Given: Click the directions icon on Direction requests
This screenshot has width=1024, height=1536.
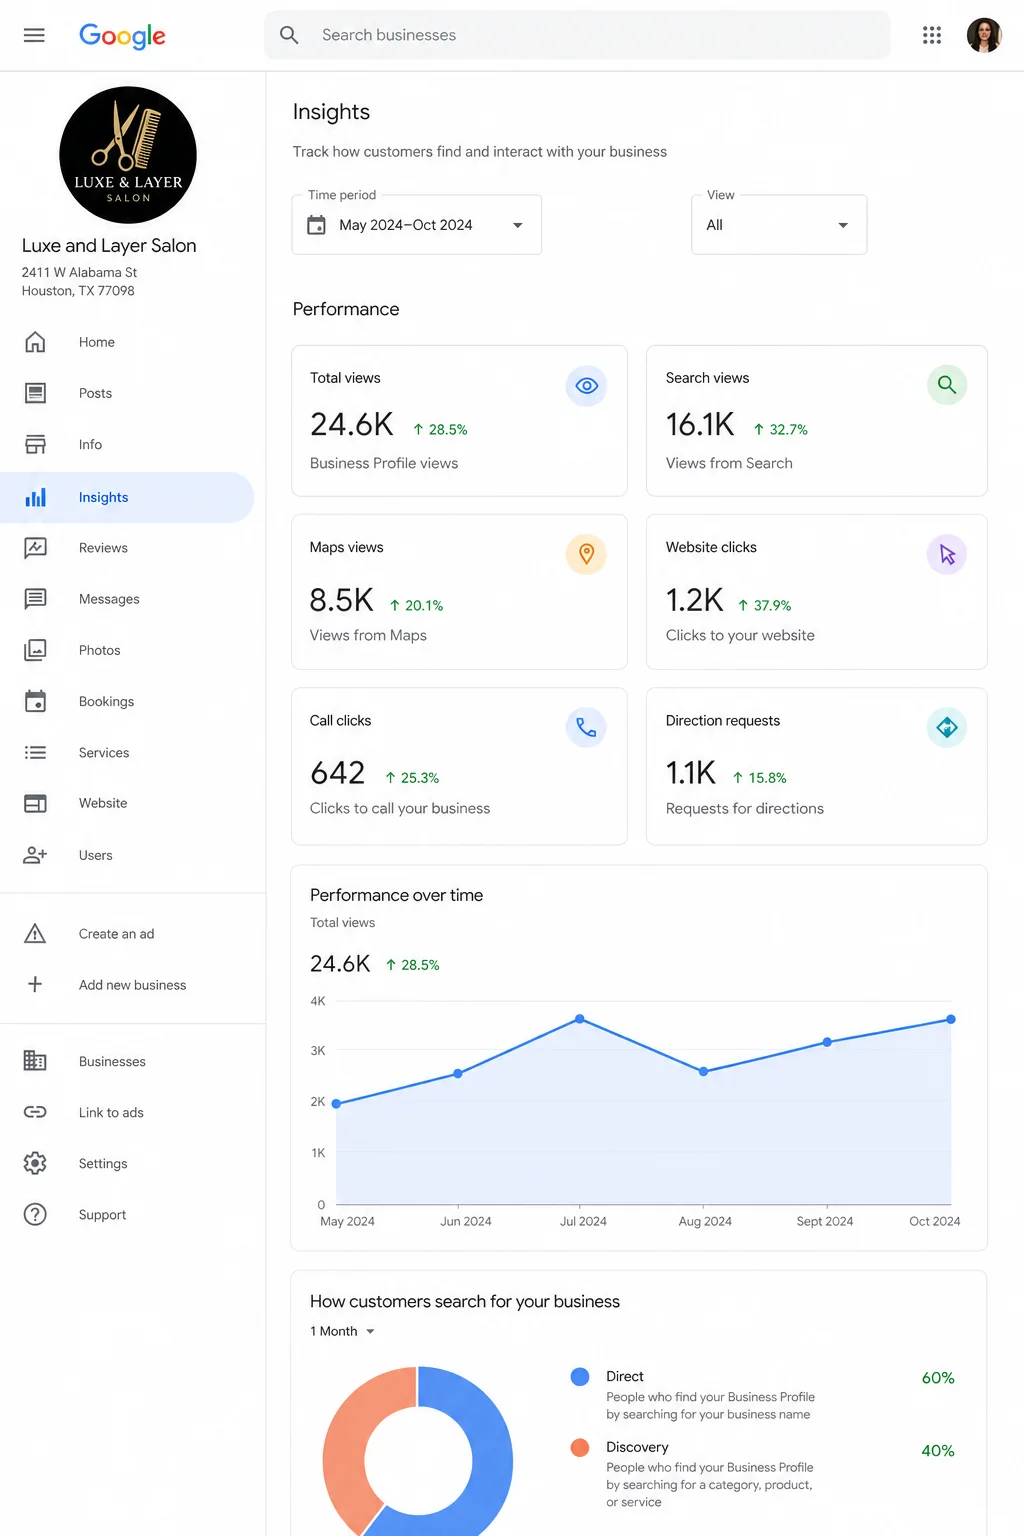Looking at the screenshot, I should pos(947,727).
